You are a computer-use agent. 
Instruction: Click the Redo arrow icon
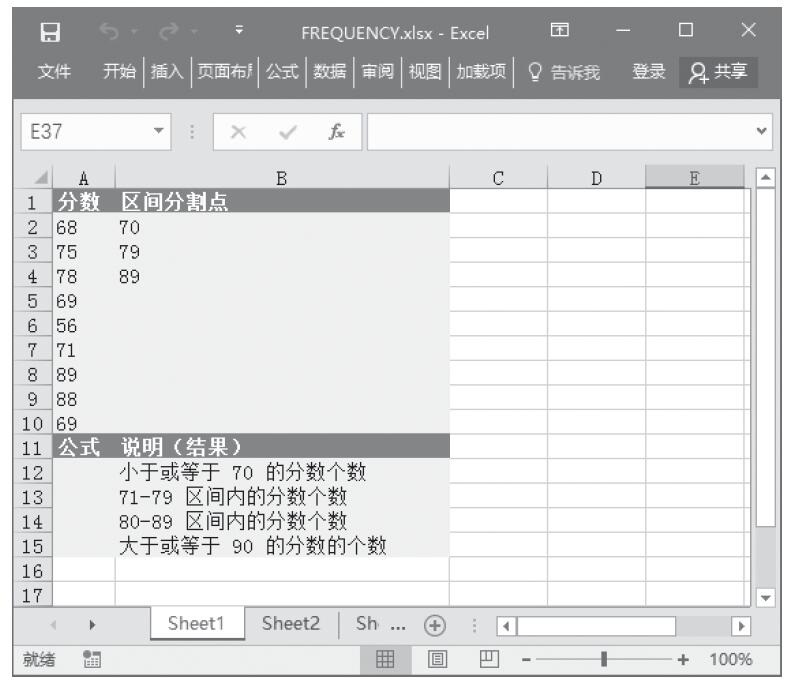point(168,33)
